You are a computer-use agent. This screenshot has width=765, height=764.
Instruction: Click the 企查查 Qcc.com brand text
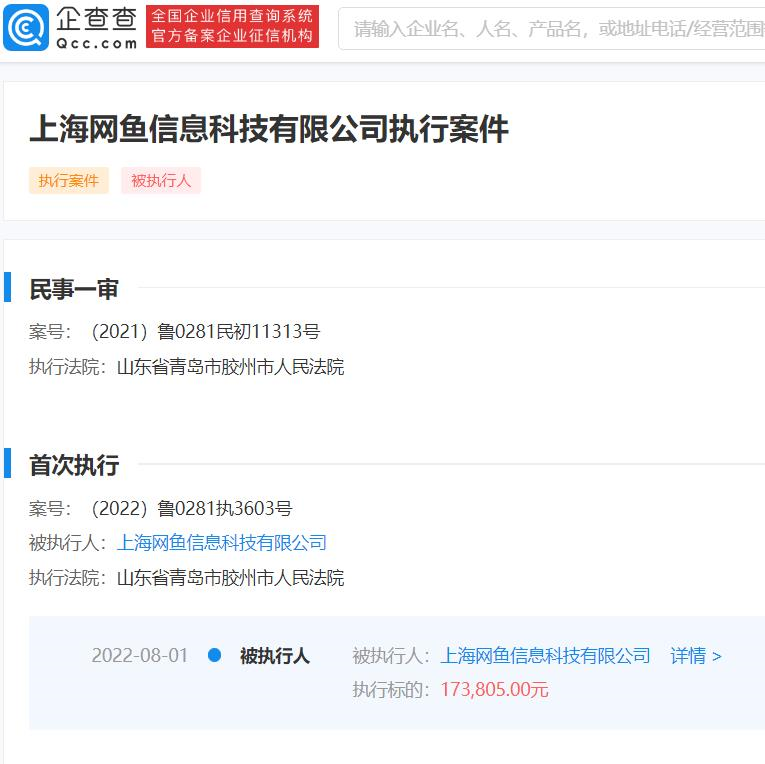(x=96, y=28)
